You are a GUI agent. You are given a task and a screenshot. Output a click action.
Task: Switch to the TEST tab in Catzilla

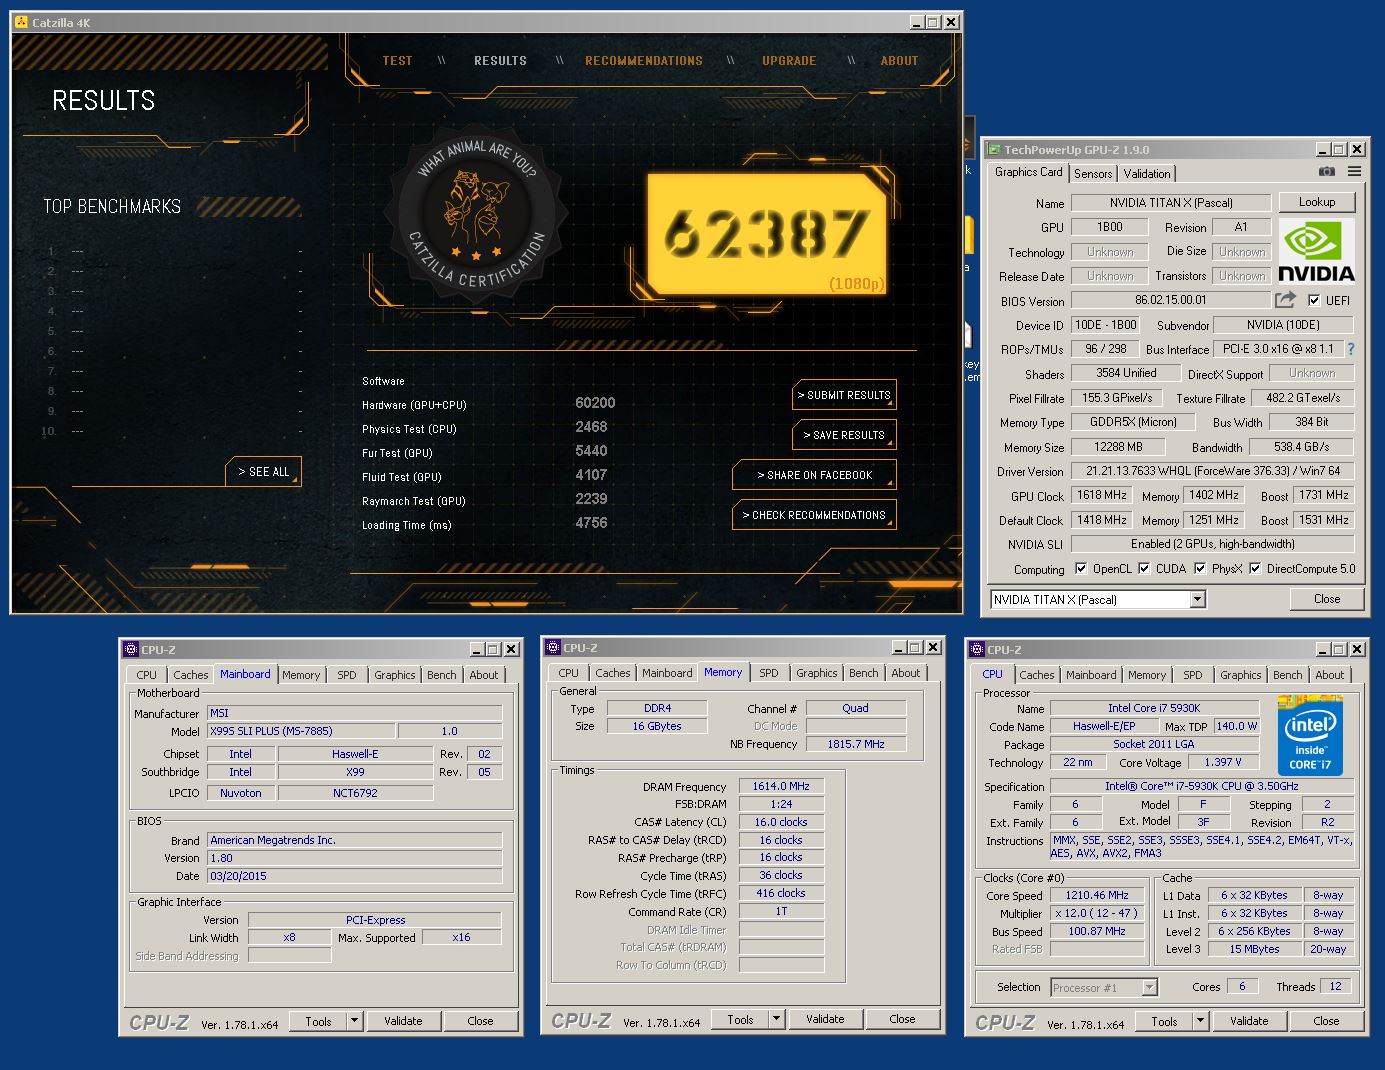click(397, 60)
